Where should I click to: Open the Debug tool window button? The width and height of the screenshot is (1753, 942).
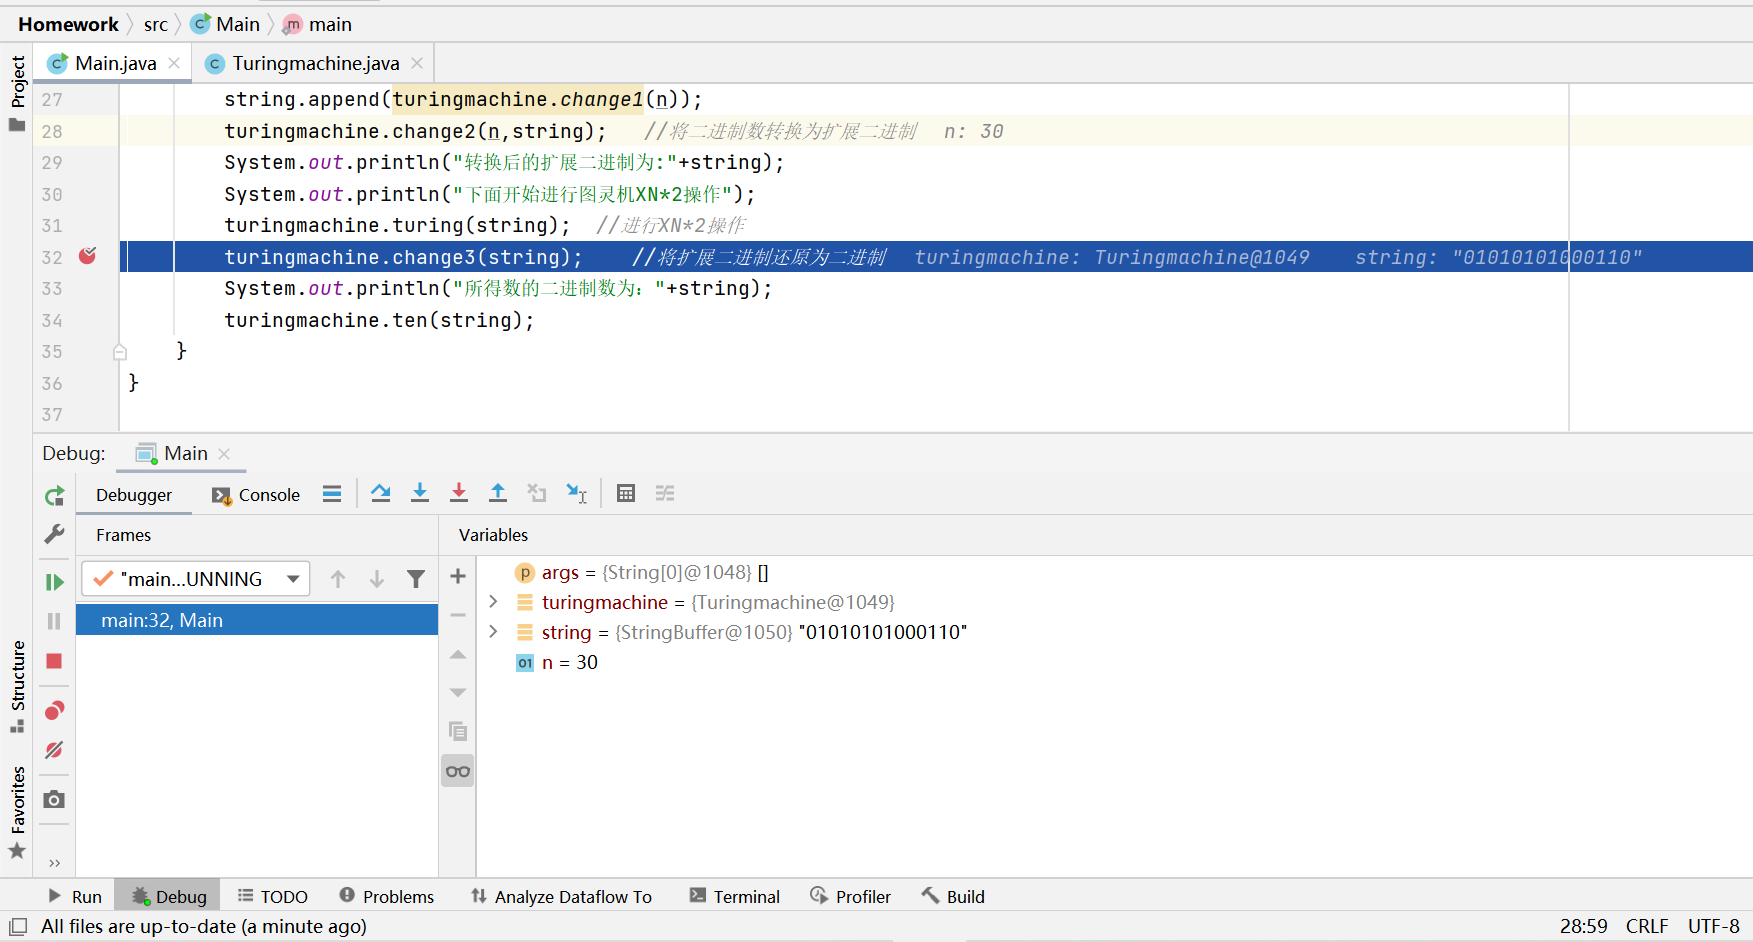point(168,896)
